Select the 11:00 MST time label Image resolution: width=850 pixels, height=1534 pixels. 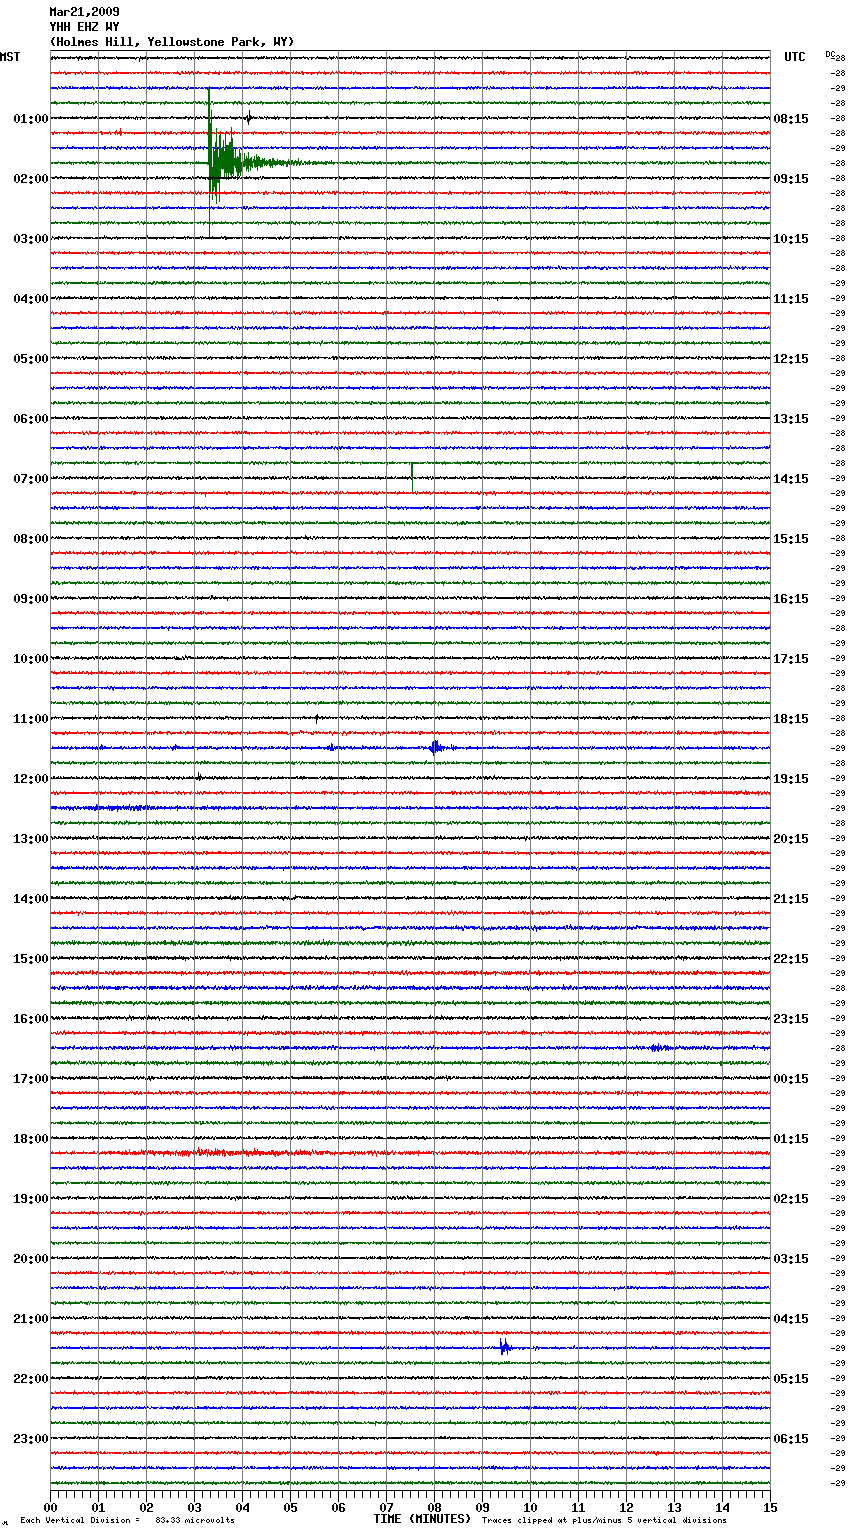coord(31,719)
